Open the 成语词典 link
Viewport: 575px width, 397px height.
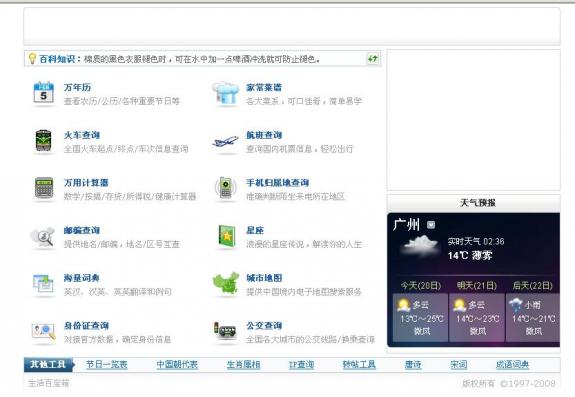click(512, 364)
